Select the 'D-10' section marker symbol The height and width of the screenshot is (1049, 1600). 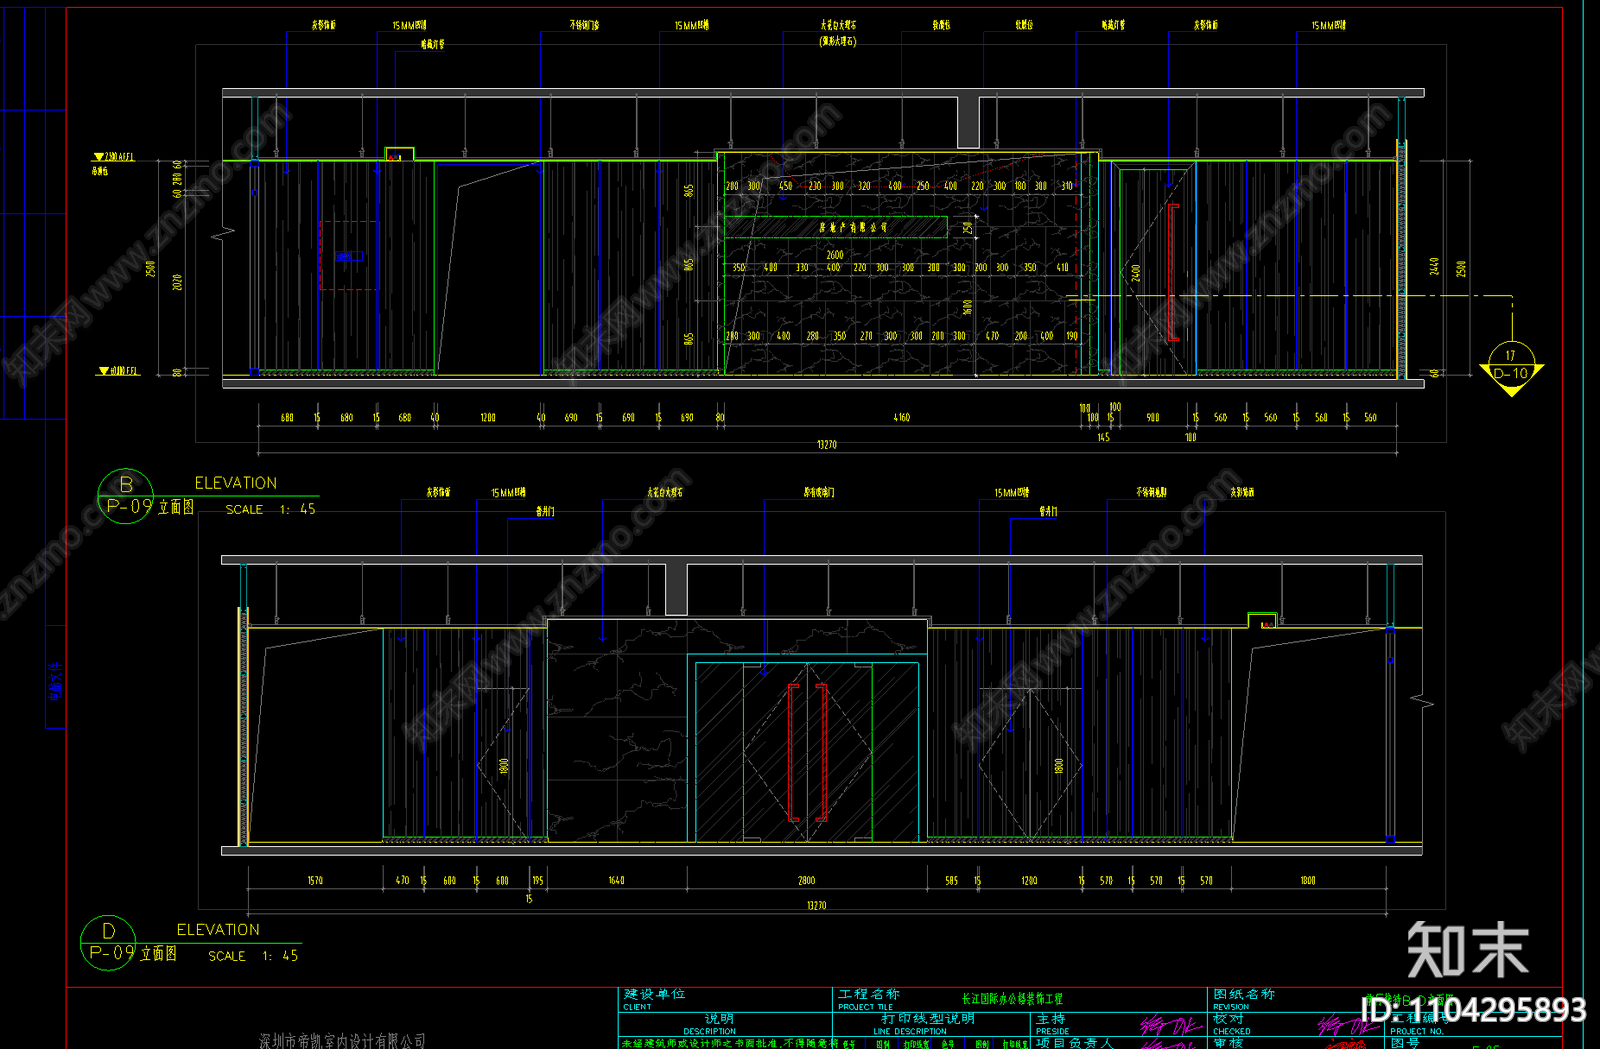pyautogui.click(x=1511, y=368)
